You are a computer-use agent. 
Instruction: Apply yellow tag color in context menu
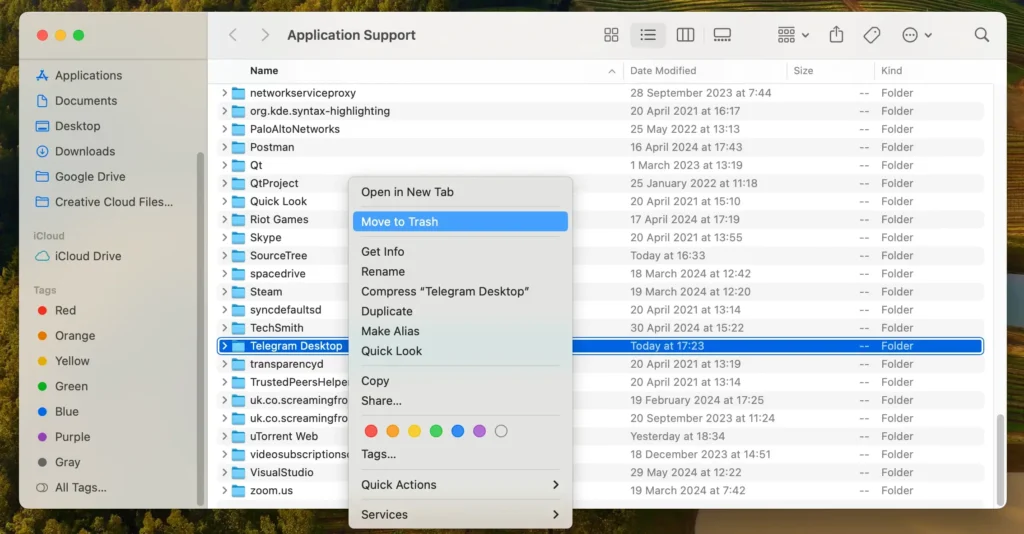tap(414, 432)
